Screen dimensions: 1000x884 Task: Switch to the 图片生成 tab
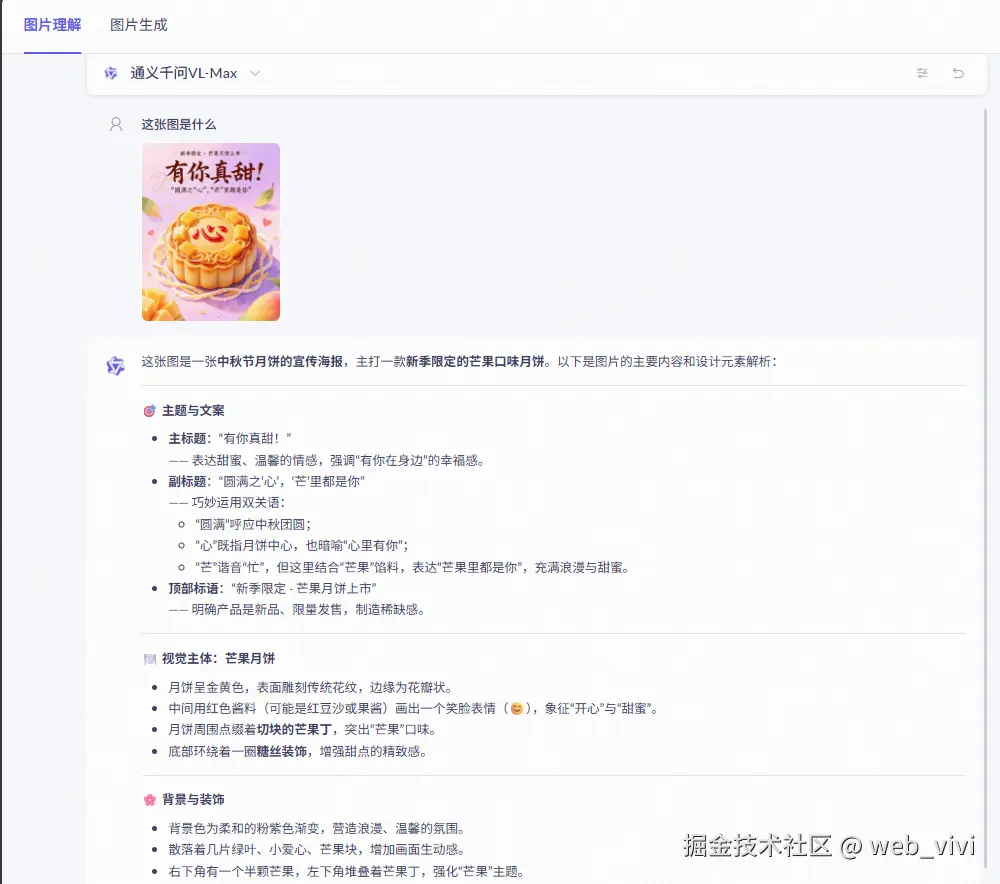138,25
